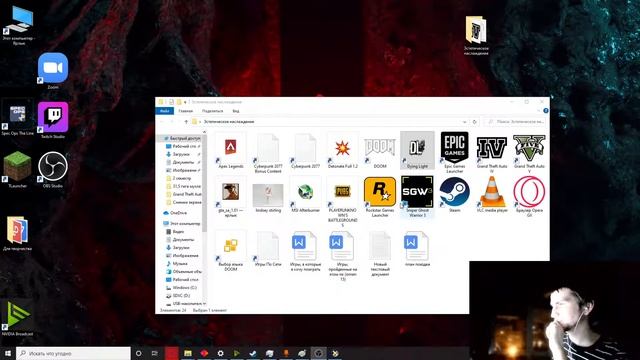Switch to the Главная ribbon tab
640x360 pixels.
click(x=185, y=111)
